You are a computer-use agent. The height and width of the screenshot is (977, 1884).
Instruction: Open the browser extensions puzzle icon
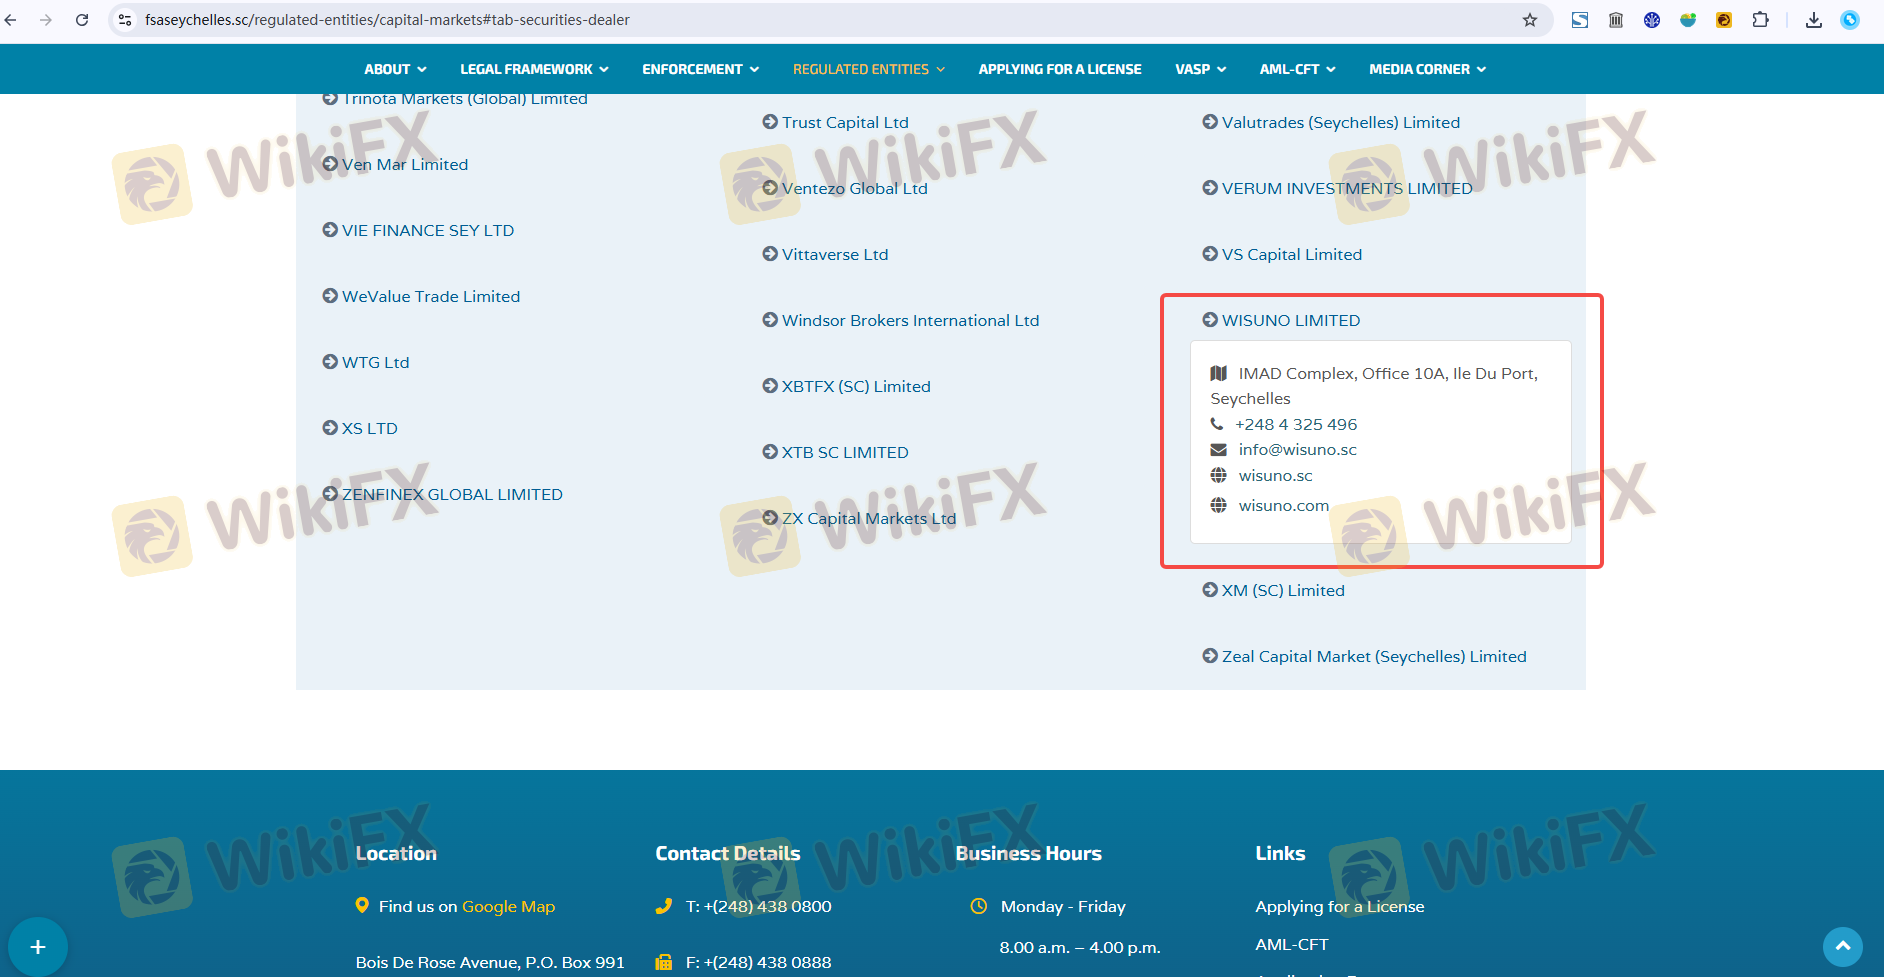pyautogui.click(x=1760, y=20)
